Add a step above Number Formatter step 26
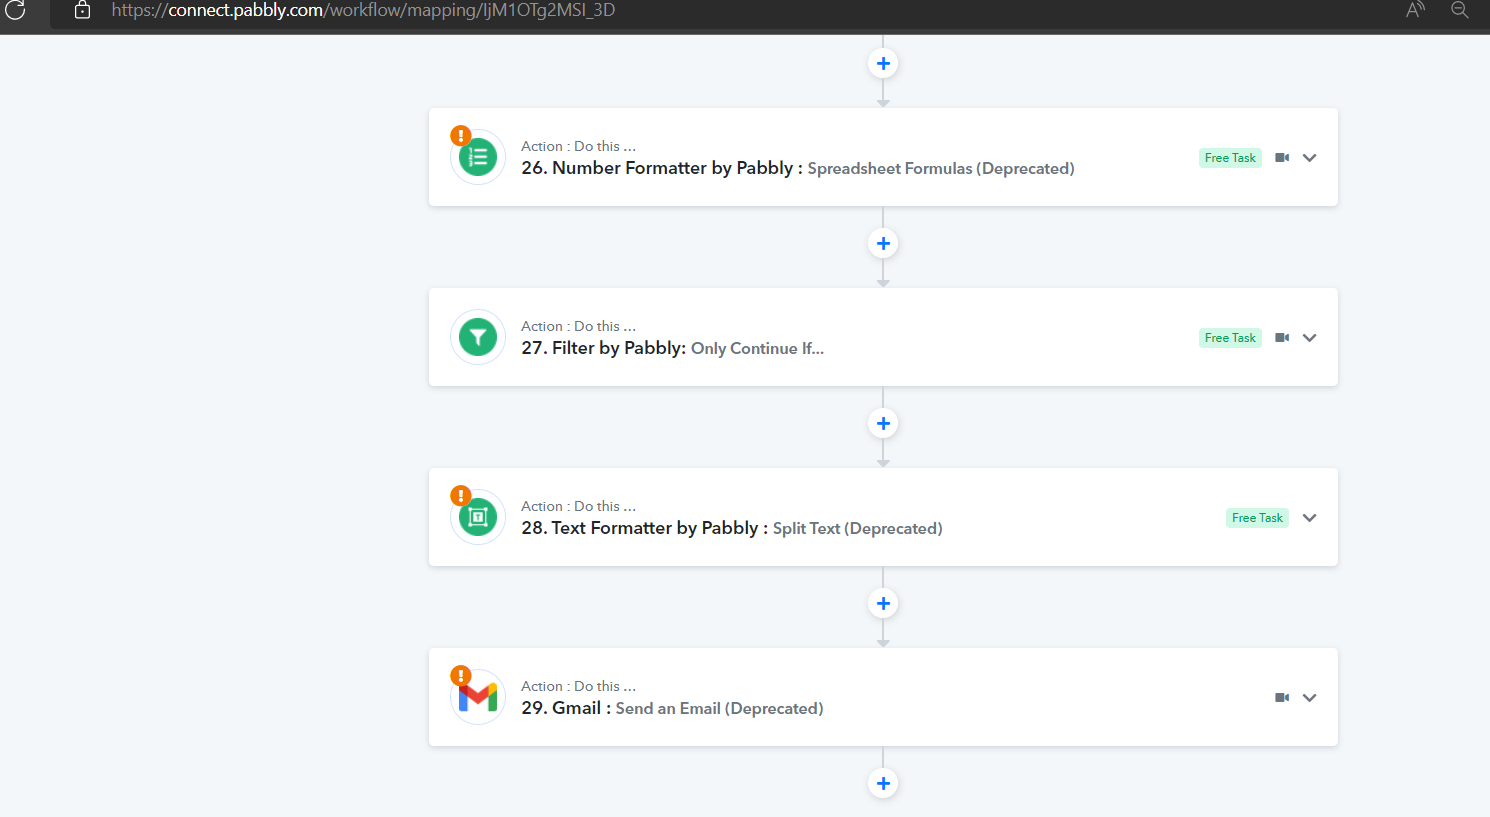 point(883,64)
